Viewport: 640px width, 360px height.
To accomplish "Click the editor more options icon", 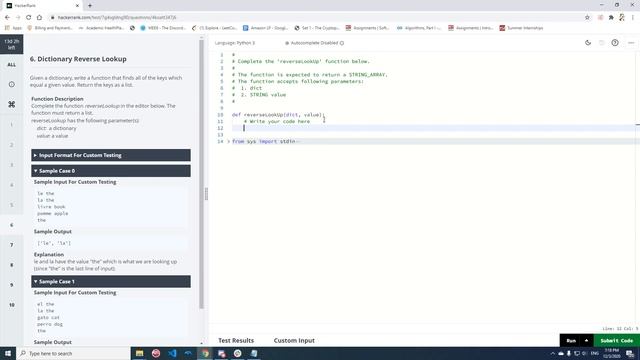I will point(631,42).
